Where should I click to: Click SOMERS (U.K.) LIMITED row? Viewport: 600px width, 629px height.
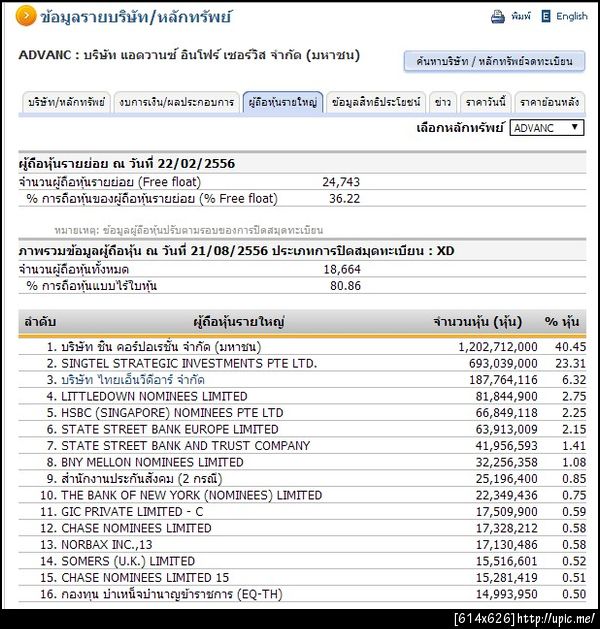(x=302, y=561)
